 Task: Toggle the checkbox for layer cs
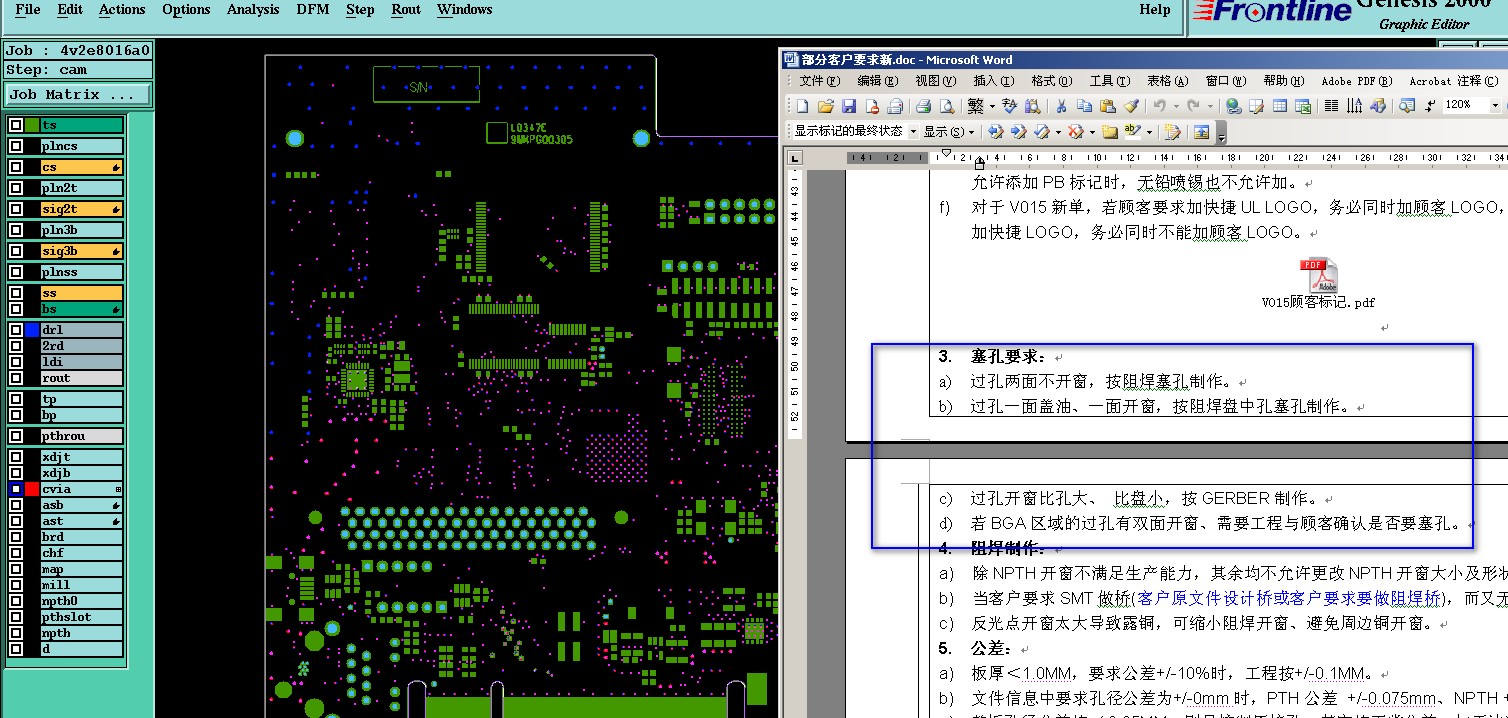point(16,167)
